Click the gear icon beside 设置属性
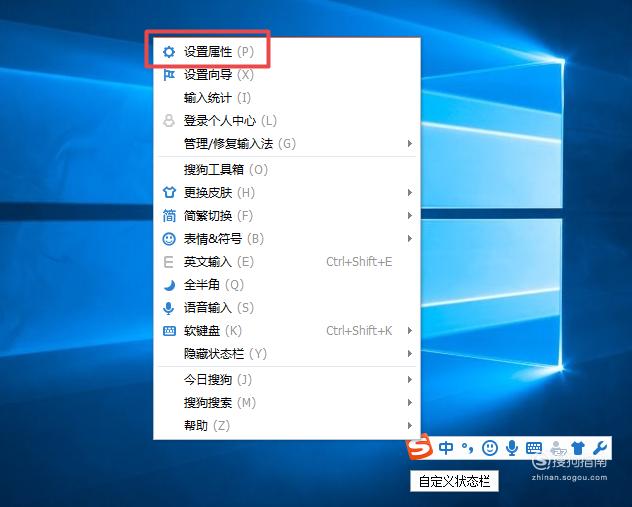 click(169, 52)
